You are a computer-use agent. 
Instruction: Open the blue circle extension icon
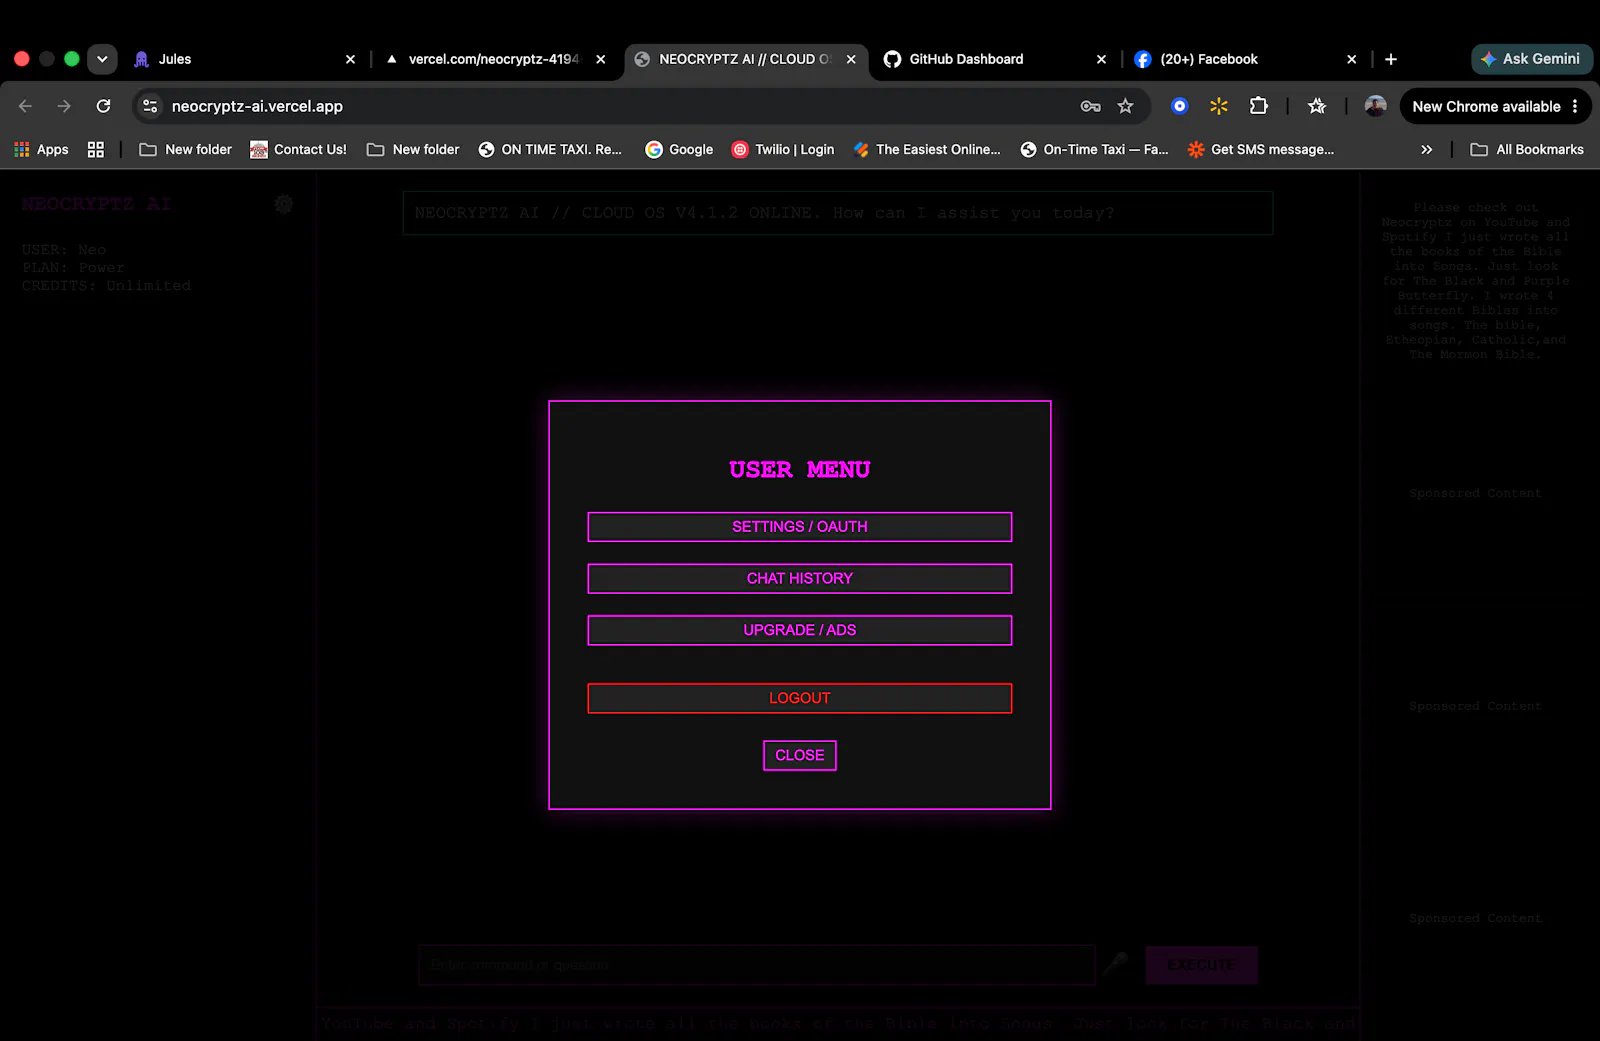1180,106
